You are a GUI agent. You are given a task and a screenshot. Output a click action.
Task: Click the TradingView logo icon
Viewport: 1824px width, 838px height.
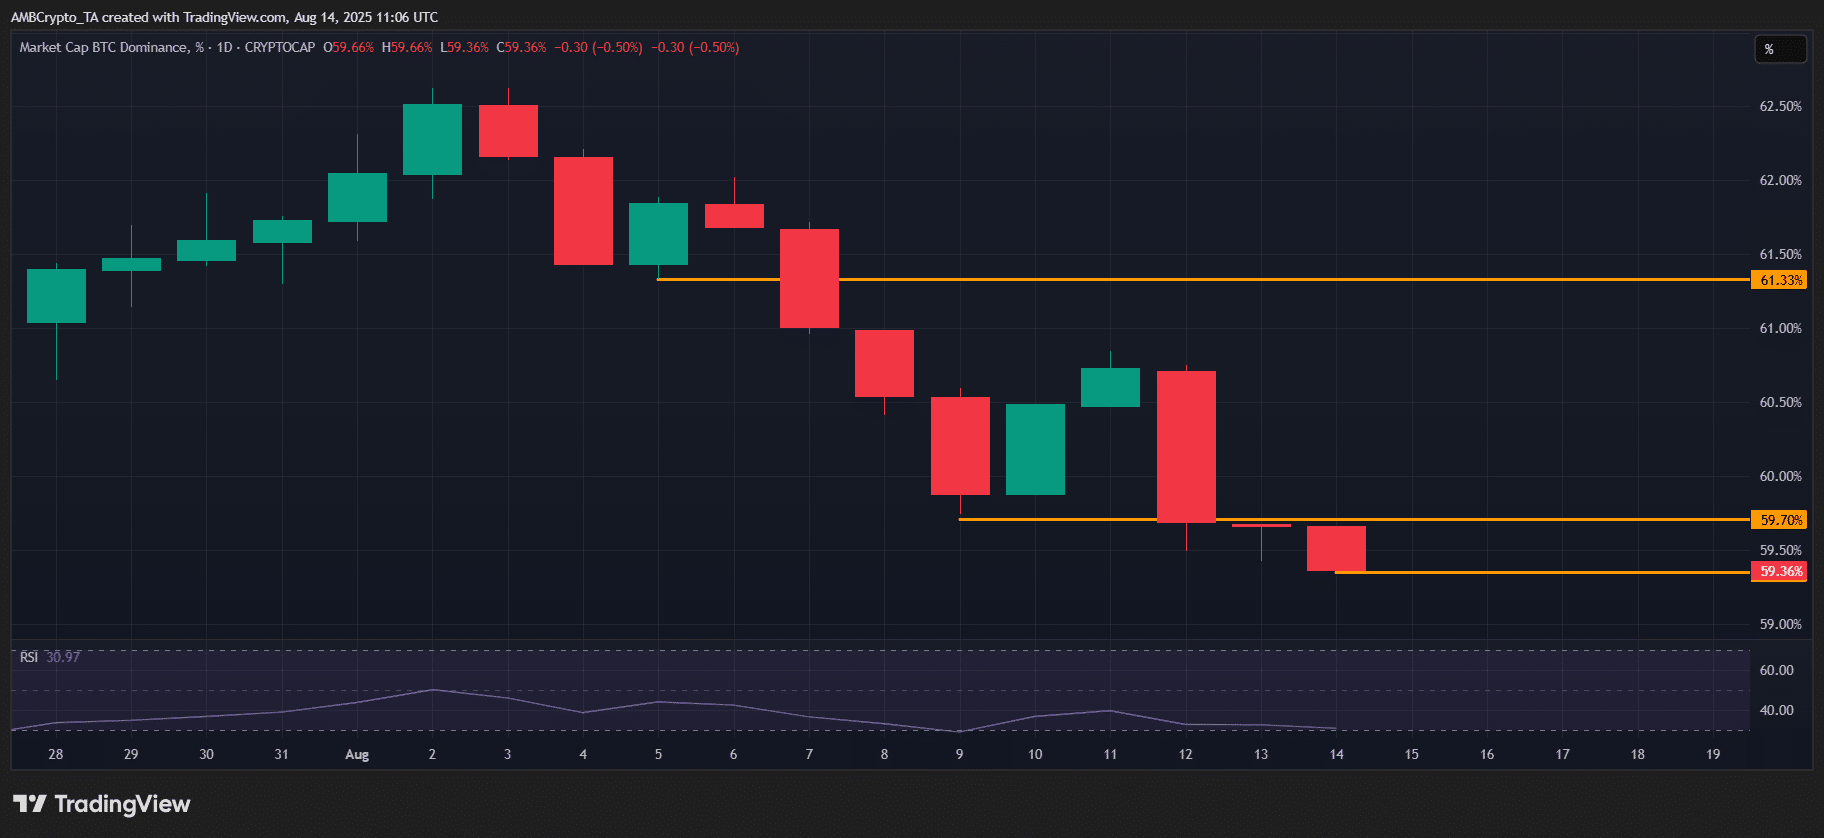click(29, 804)
